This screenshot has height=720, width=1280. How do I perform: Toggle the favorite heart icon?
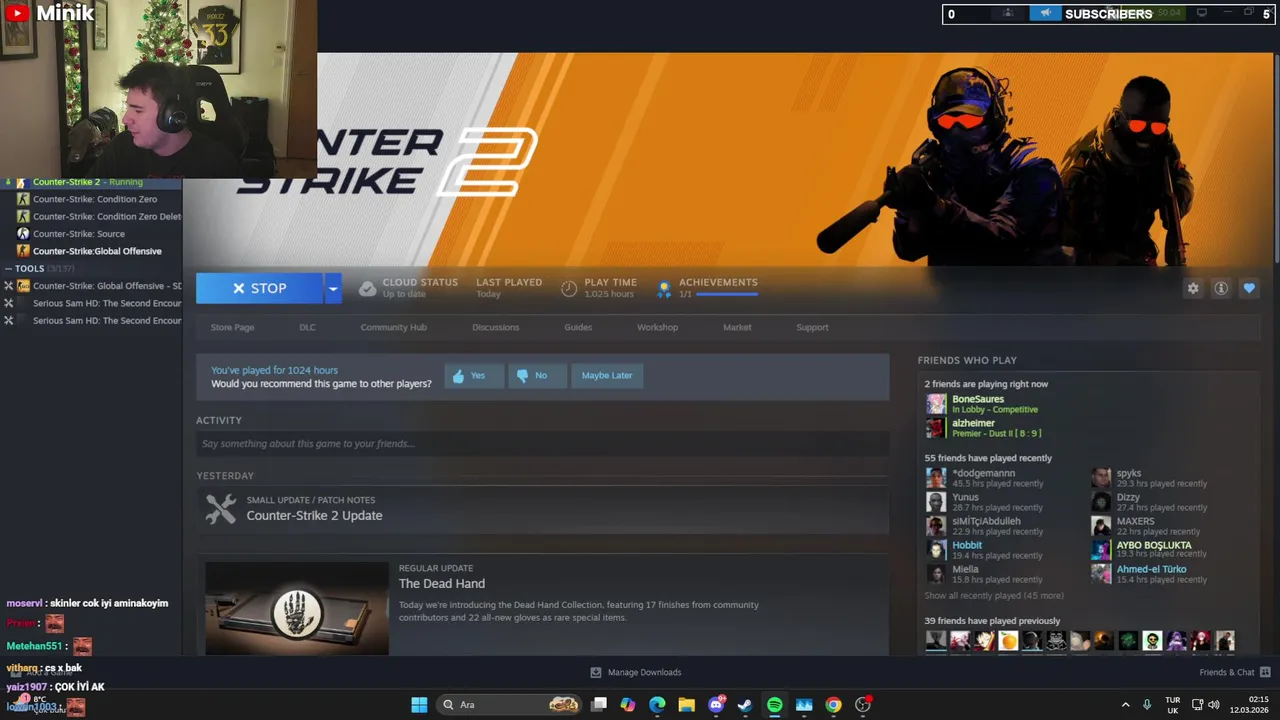pos(1249,288)
